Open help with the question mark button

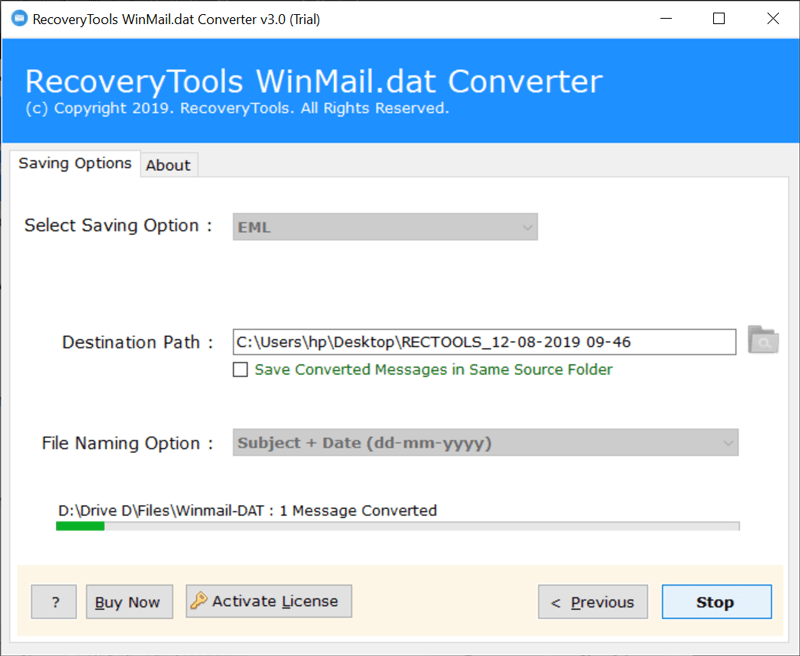click(x=54, y=602)
